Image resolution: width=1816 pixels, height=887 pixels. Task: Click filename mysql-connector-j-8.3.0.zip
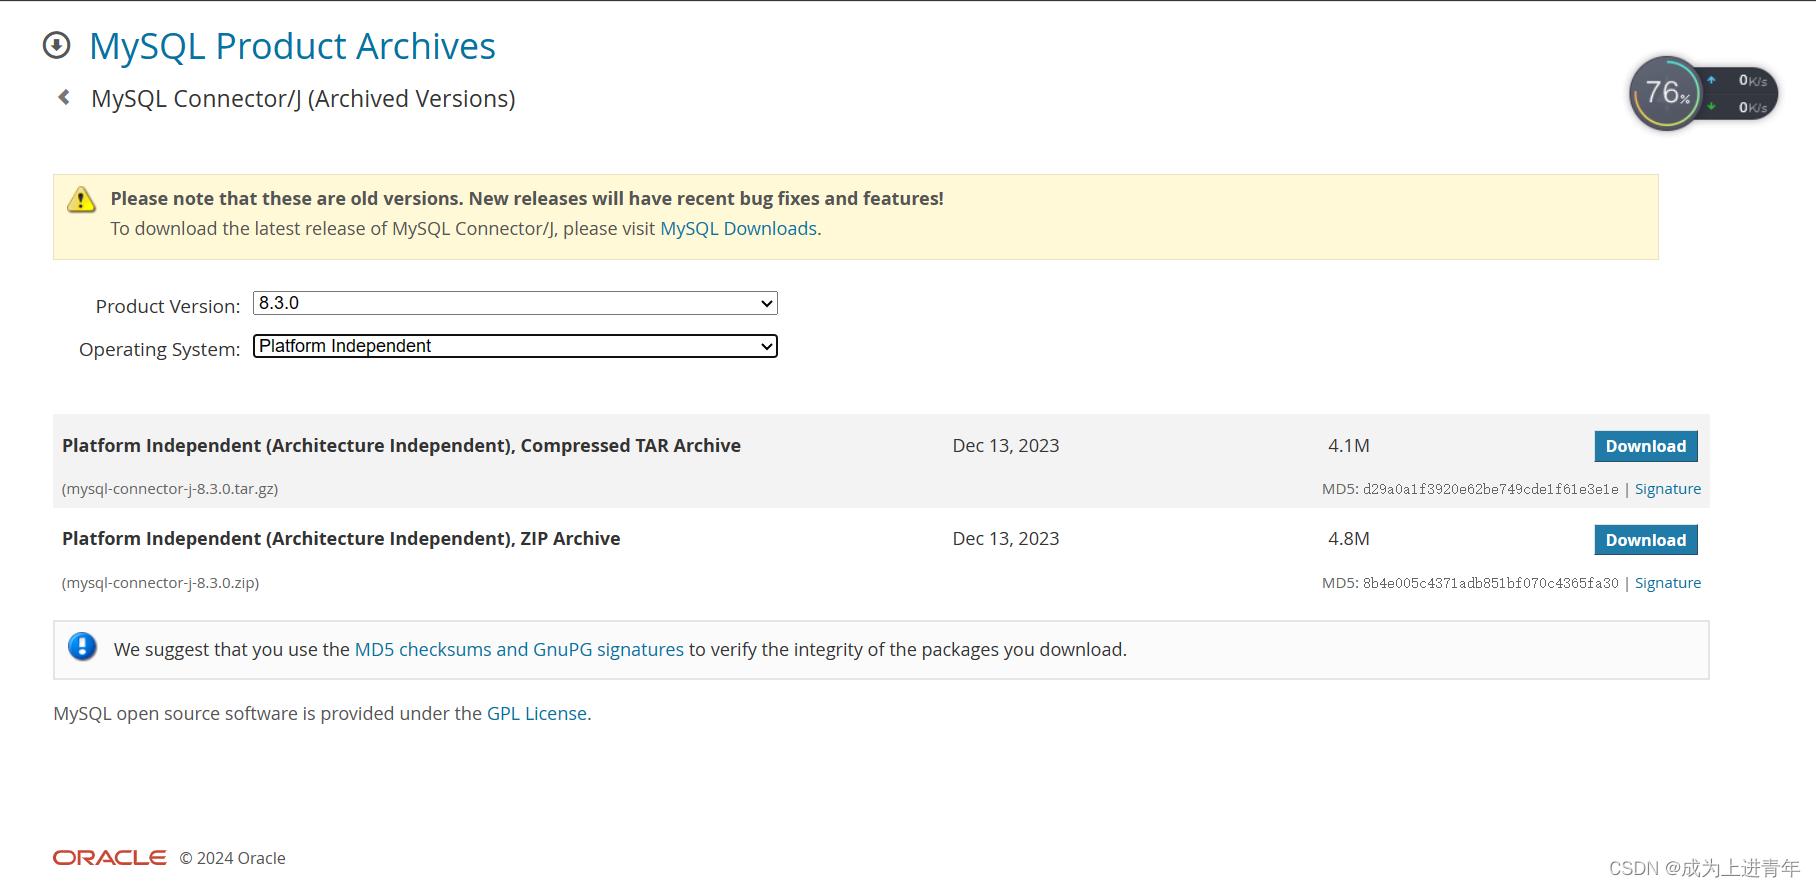click(160, 583)
